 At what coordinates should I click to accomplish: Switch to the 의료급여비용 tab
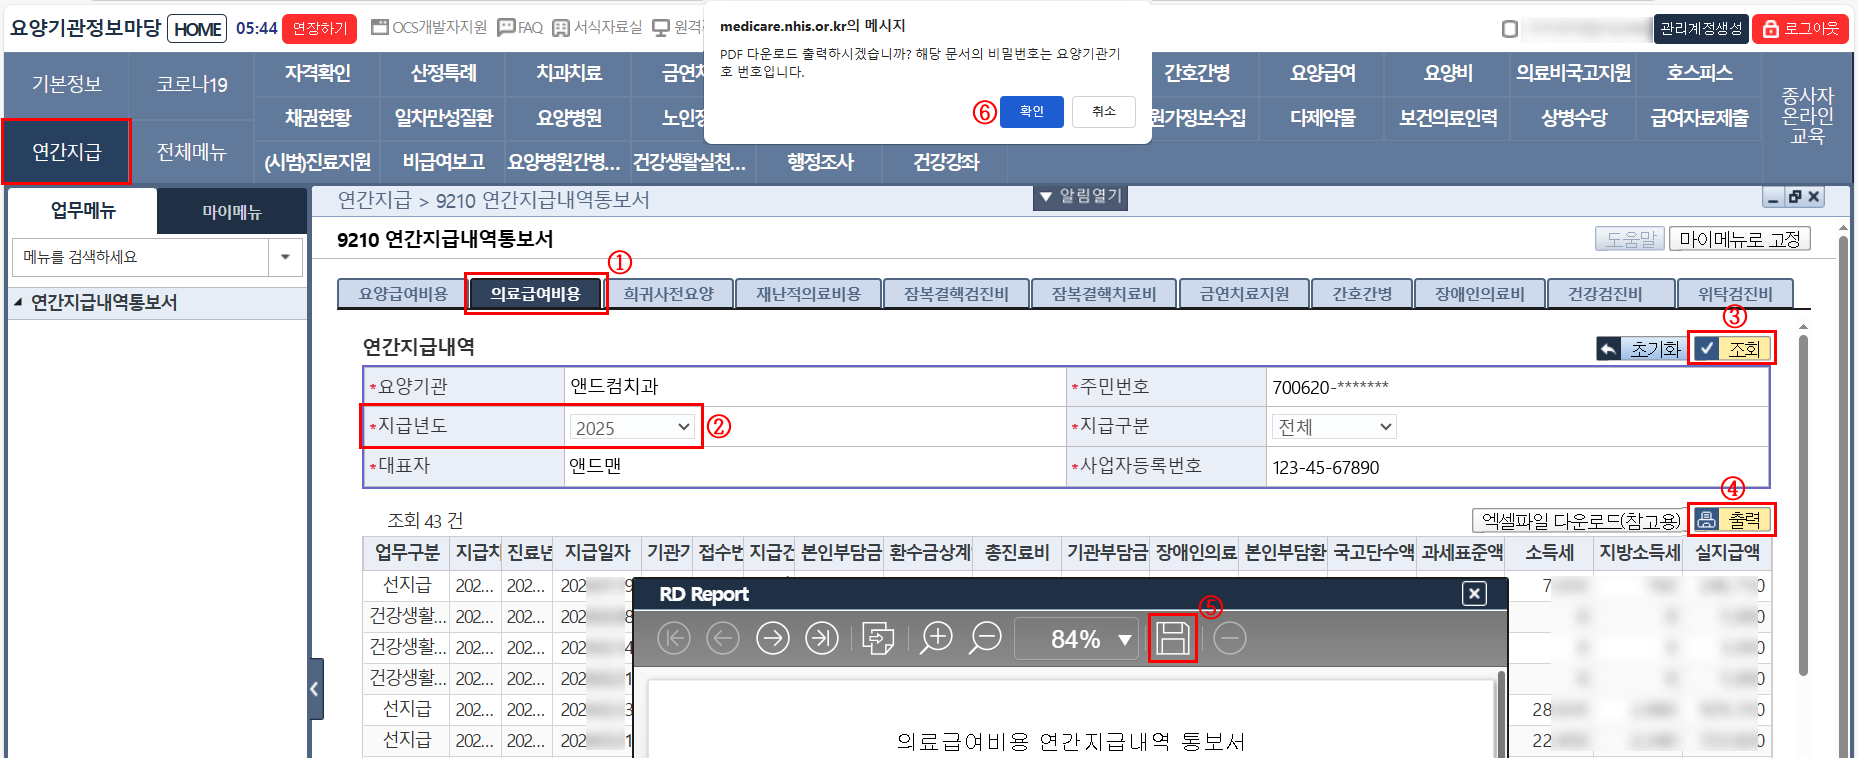pos(535,294)
